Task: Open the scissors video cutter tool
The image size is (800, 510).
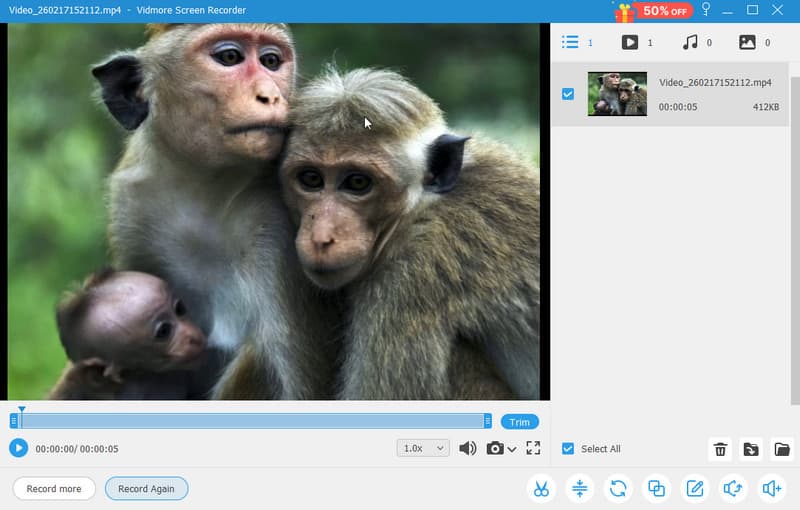Action: tap(541, 489)
